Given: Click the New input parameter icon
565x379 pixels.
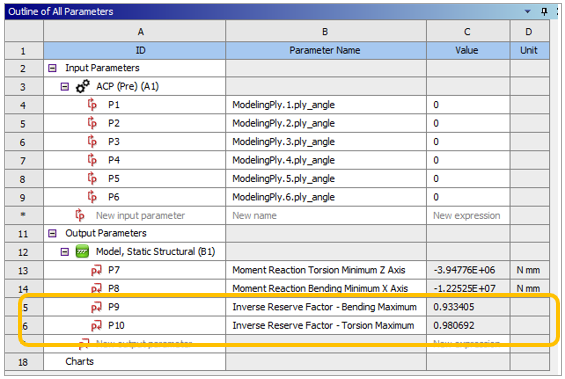Looking at the screenshot, I should pos(80,215).
